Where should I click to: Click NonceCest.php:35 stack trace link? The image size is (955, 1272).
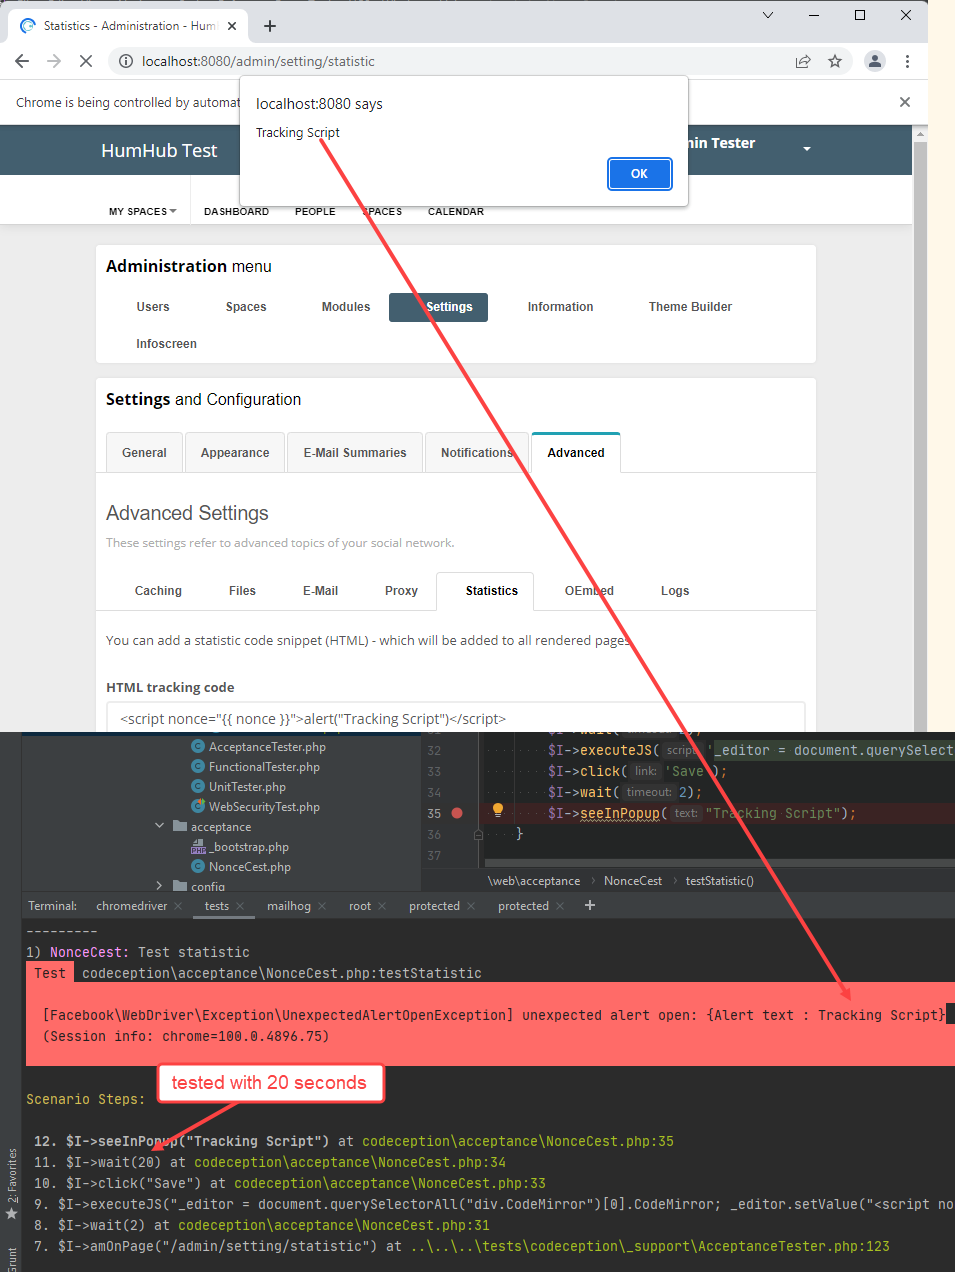point(518,1141)
